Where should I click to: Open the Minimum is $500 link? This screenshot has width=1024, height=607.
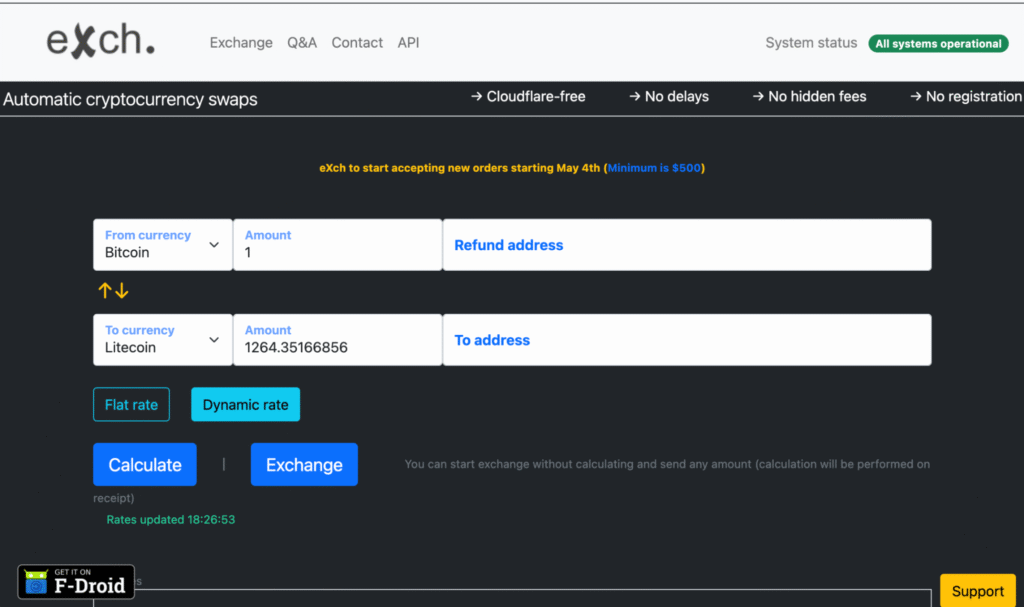pyautogui.click(x=654, y=168)
